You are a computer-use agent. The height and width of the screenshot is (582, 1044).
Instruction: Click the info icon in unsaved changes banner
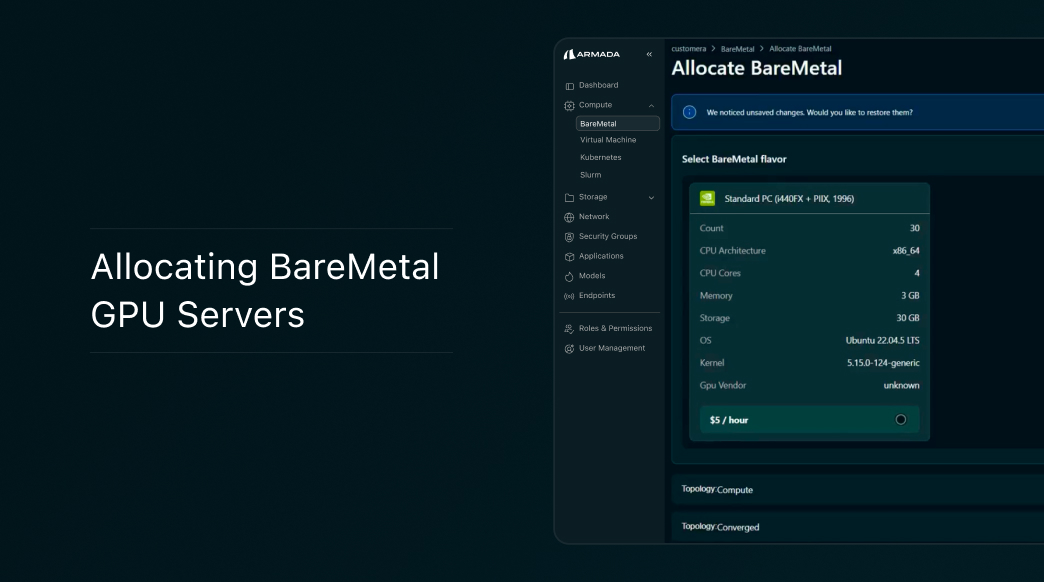pos(690,112)
